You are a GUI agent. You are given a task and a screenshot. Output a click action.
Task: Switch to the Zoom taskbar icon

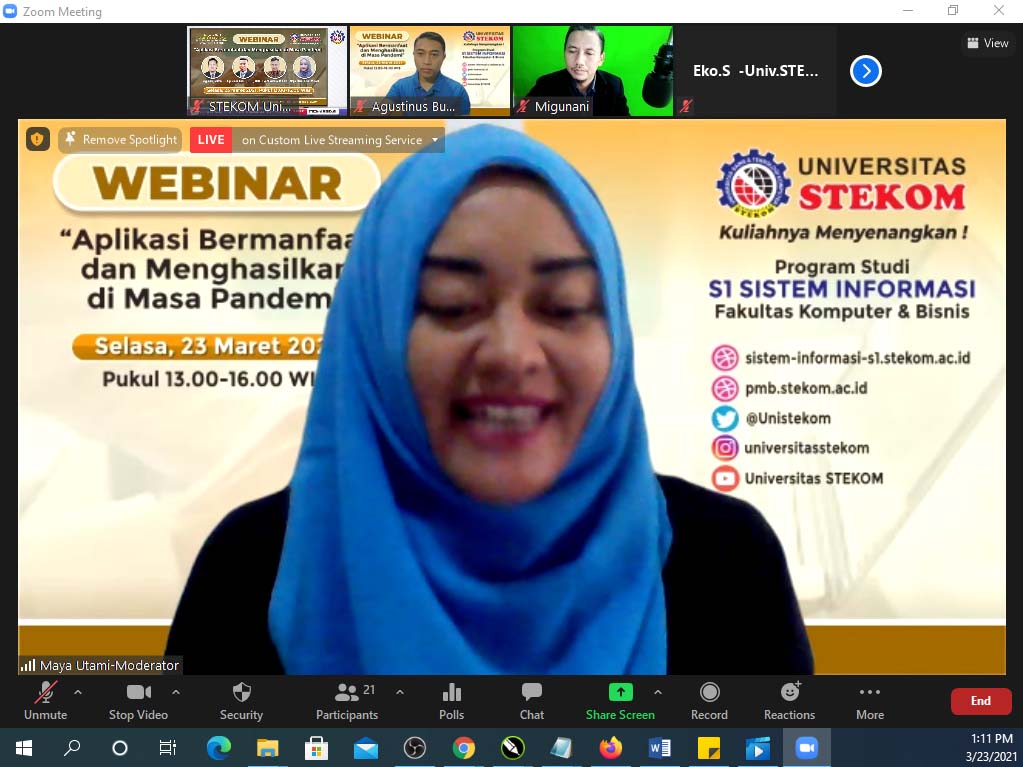(x=807, y=747)
